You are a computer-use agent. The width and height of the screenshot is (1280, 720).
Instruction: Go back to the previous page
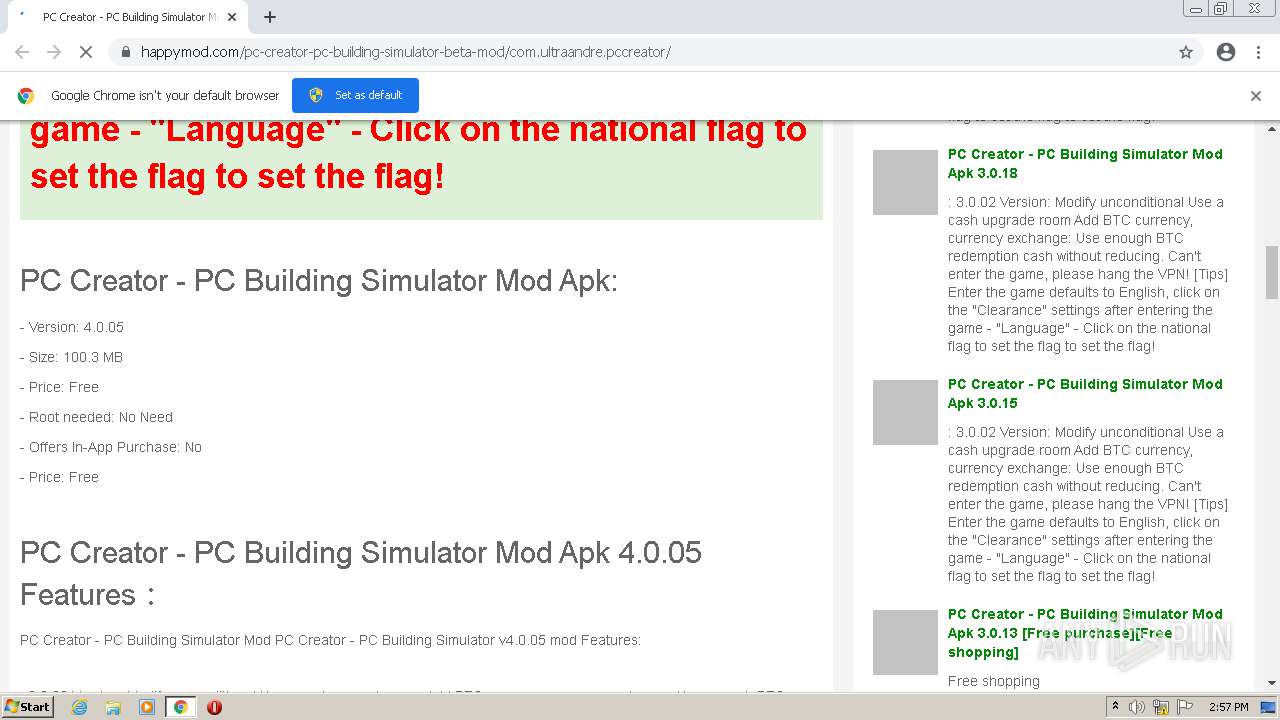(x=22, y=52)
